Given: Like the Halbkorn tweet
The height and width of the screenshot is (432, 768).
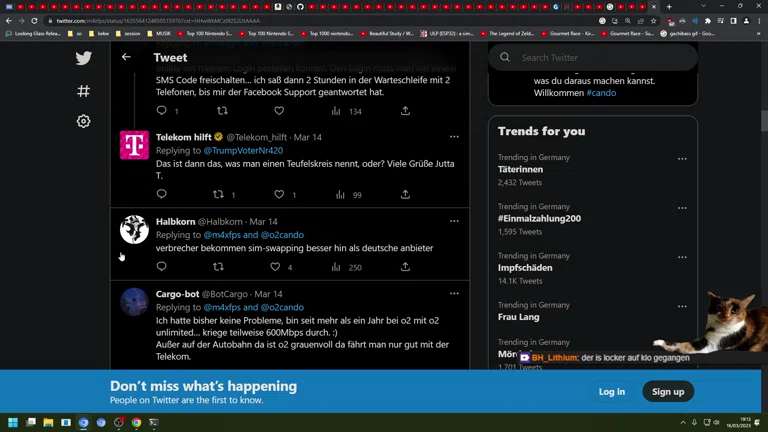Looking at the screenshot, I should (x=275, y=267).
